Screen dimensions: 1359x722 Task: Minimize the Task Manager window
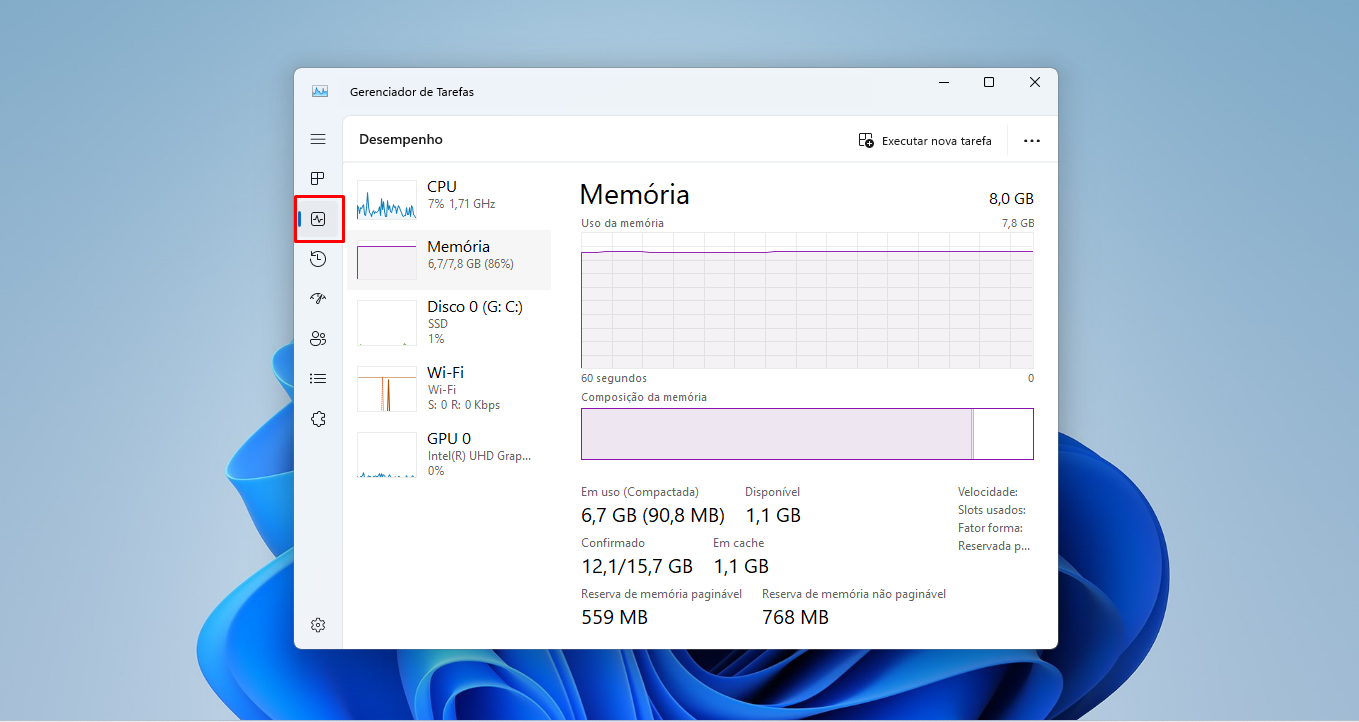click(943, 83)
